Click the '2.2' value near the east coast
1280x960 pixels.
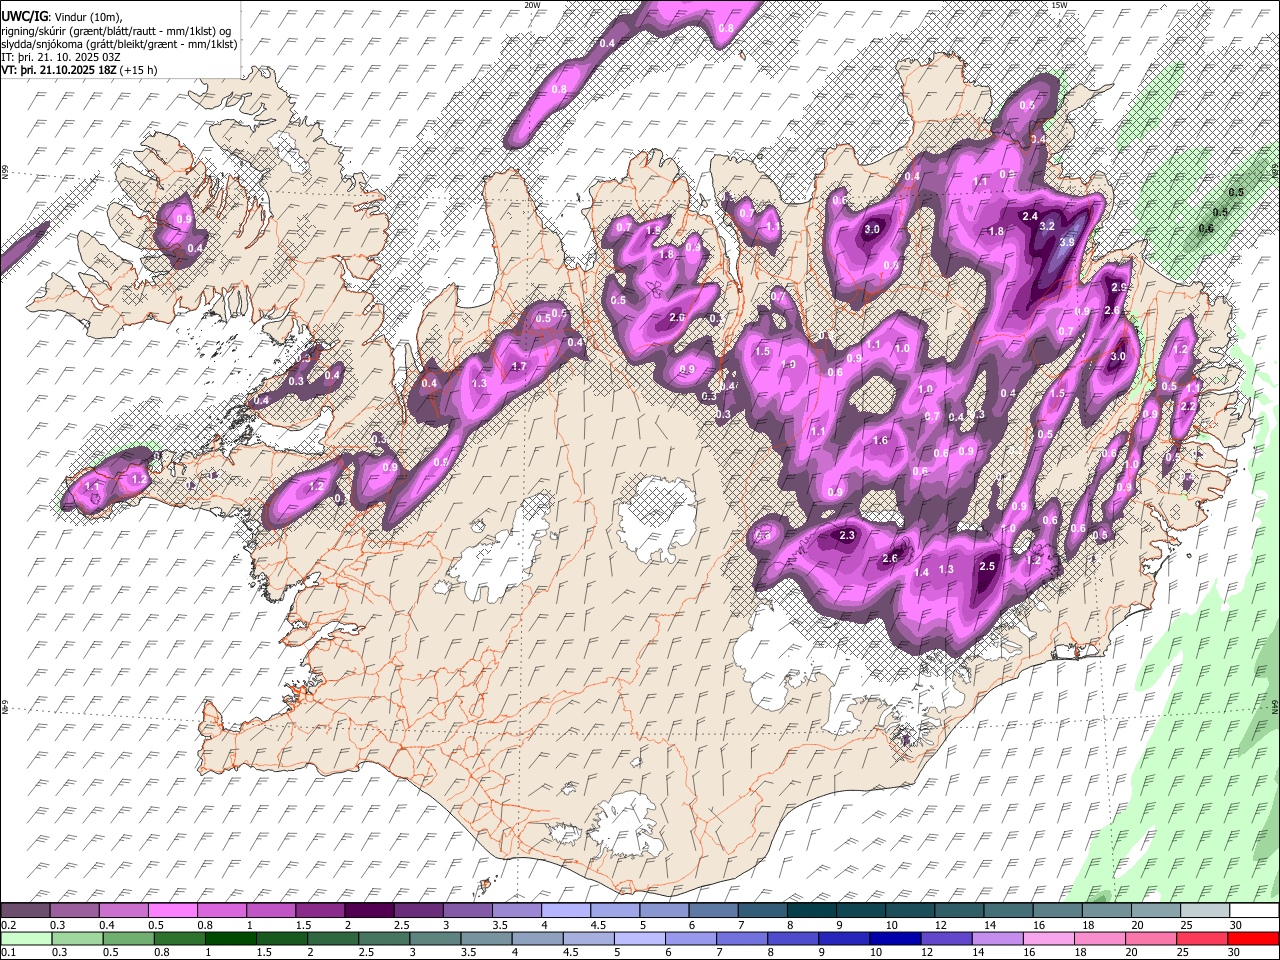1188,407
